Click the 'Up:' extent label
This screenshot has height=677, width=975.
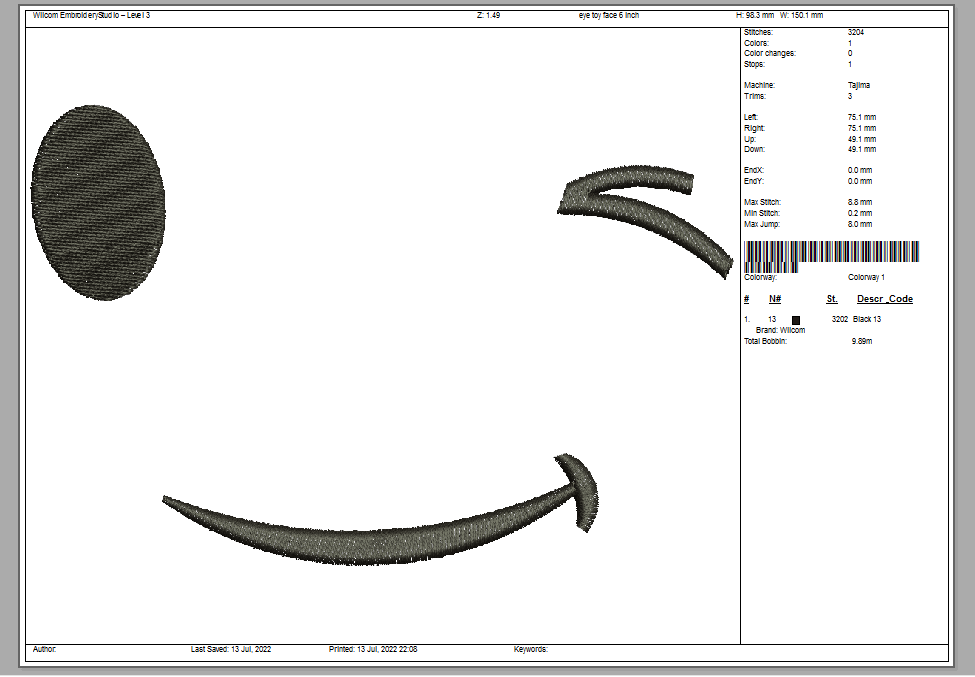click(750, 139)
